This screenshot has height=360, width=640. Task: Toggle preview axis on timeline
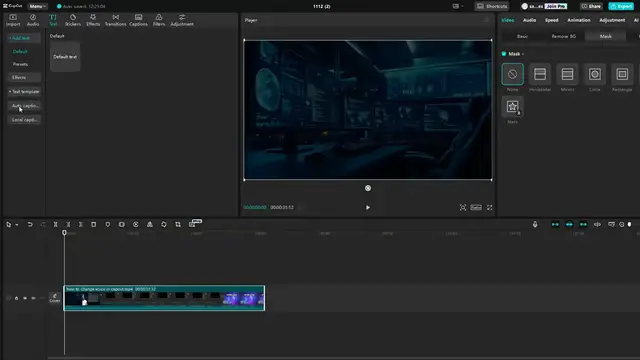point(597,224)
